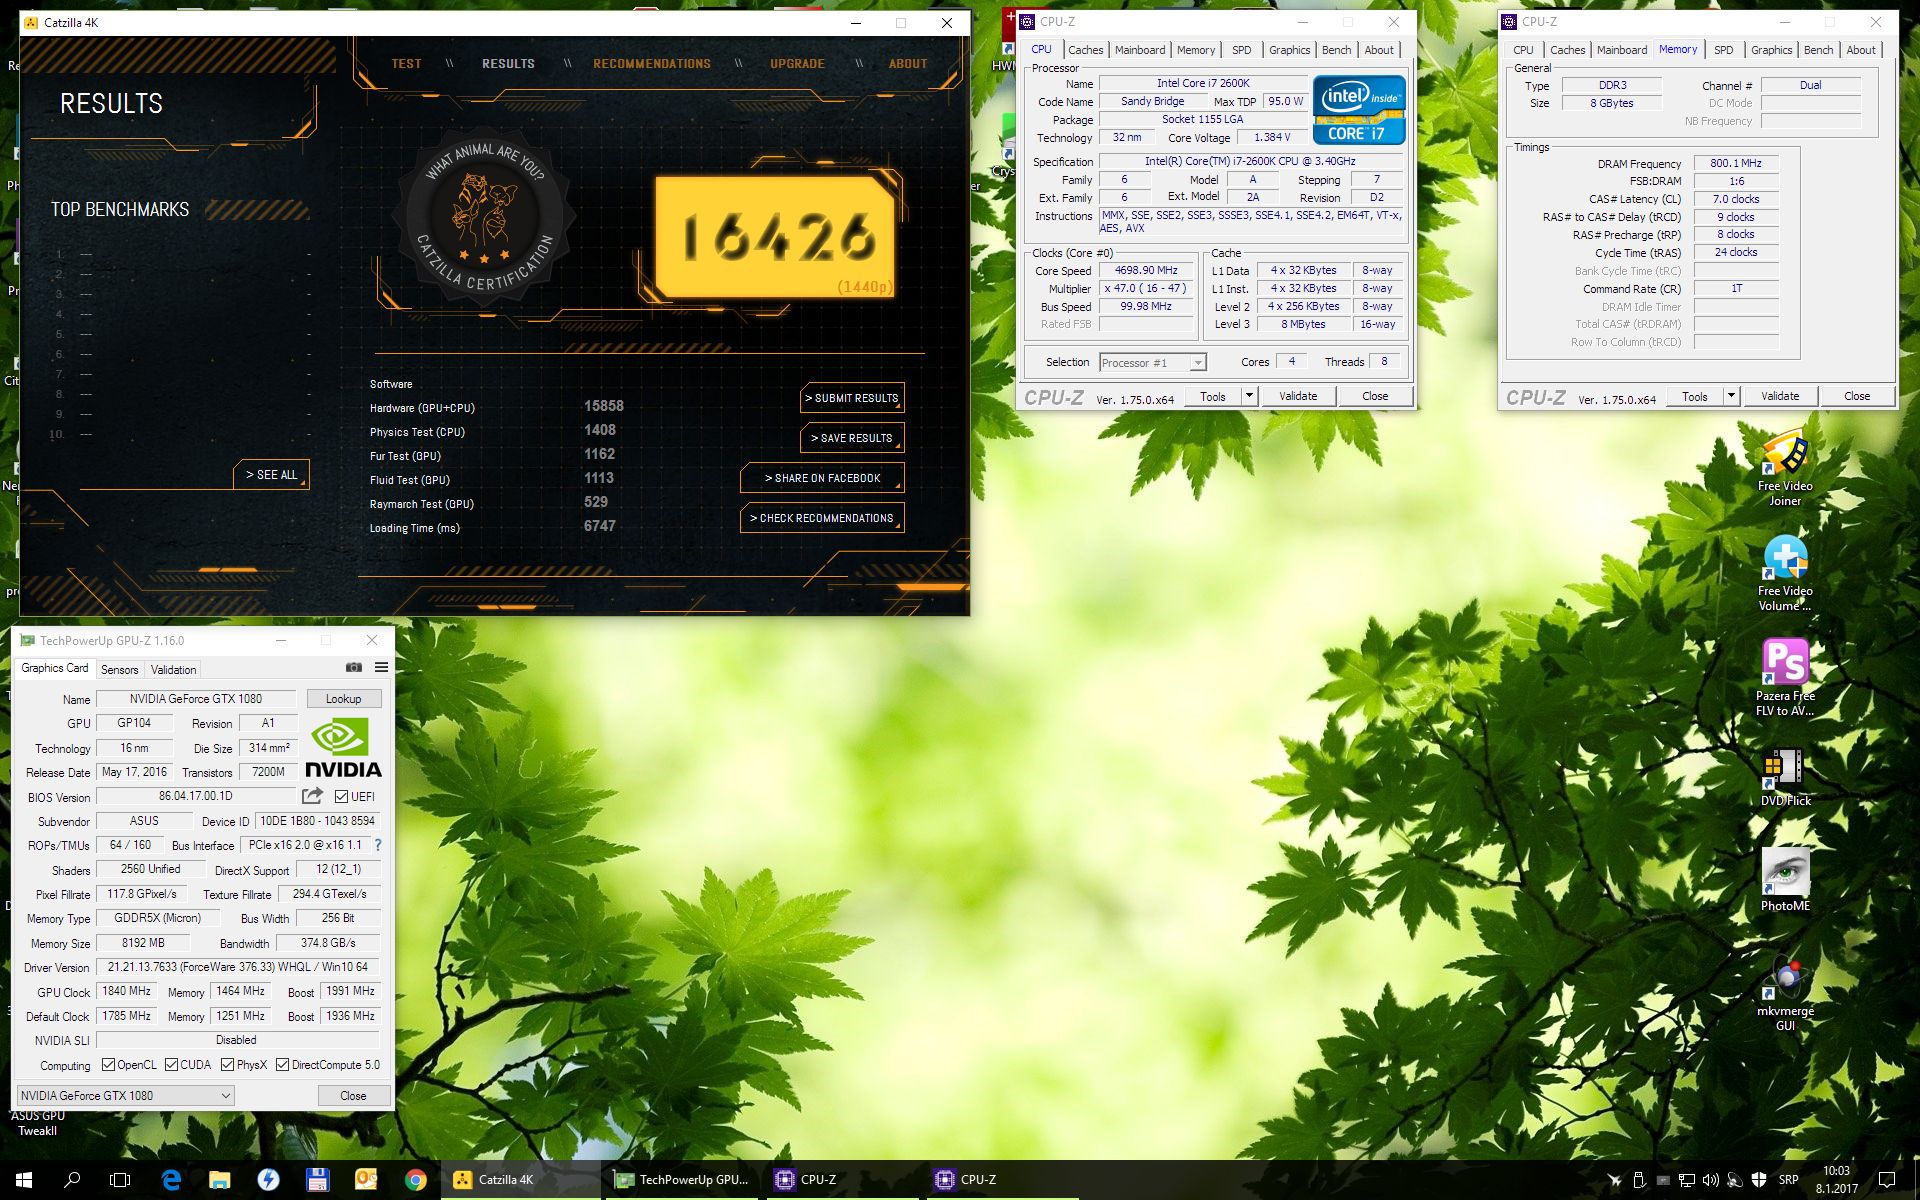Open RECOMMENDATIONS in Catzilla navigation

point(652,64)
